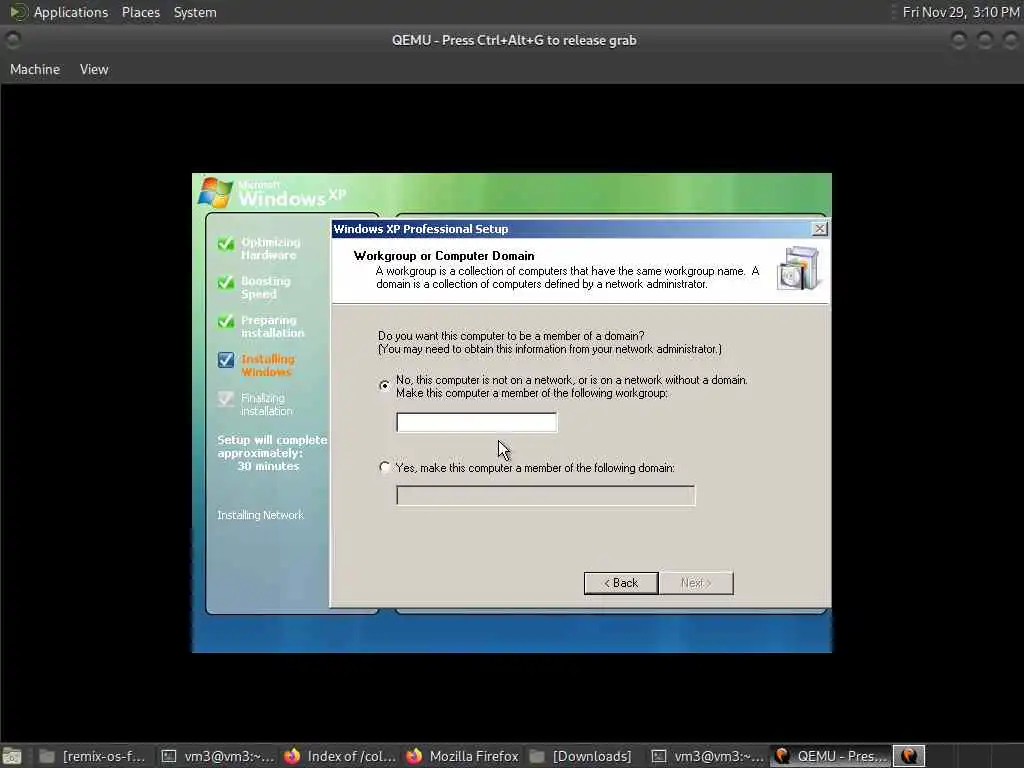Open the Places menu
The height and width of the screenshot is (768, 1024).
140,12
